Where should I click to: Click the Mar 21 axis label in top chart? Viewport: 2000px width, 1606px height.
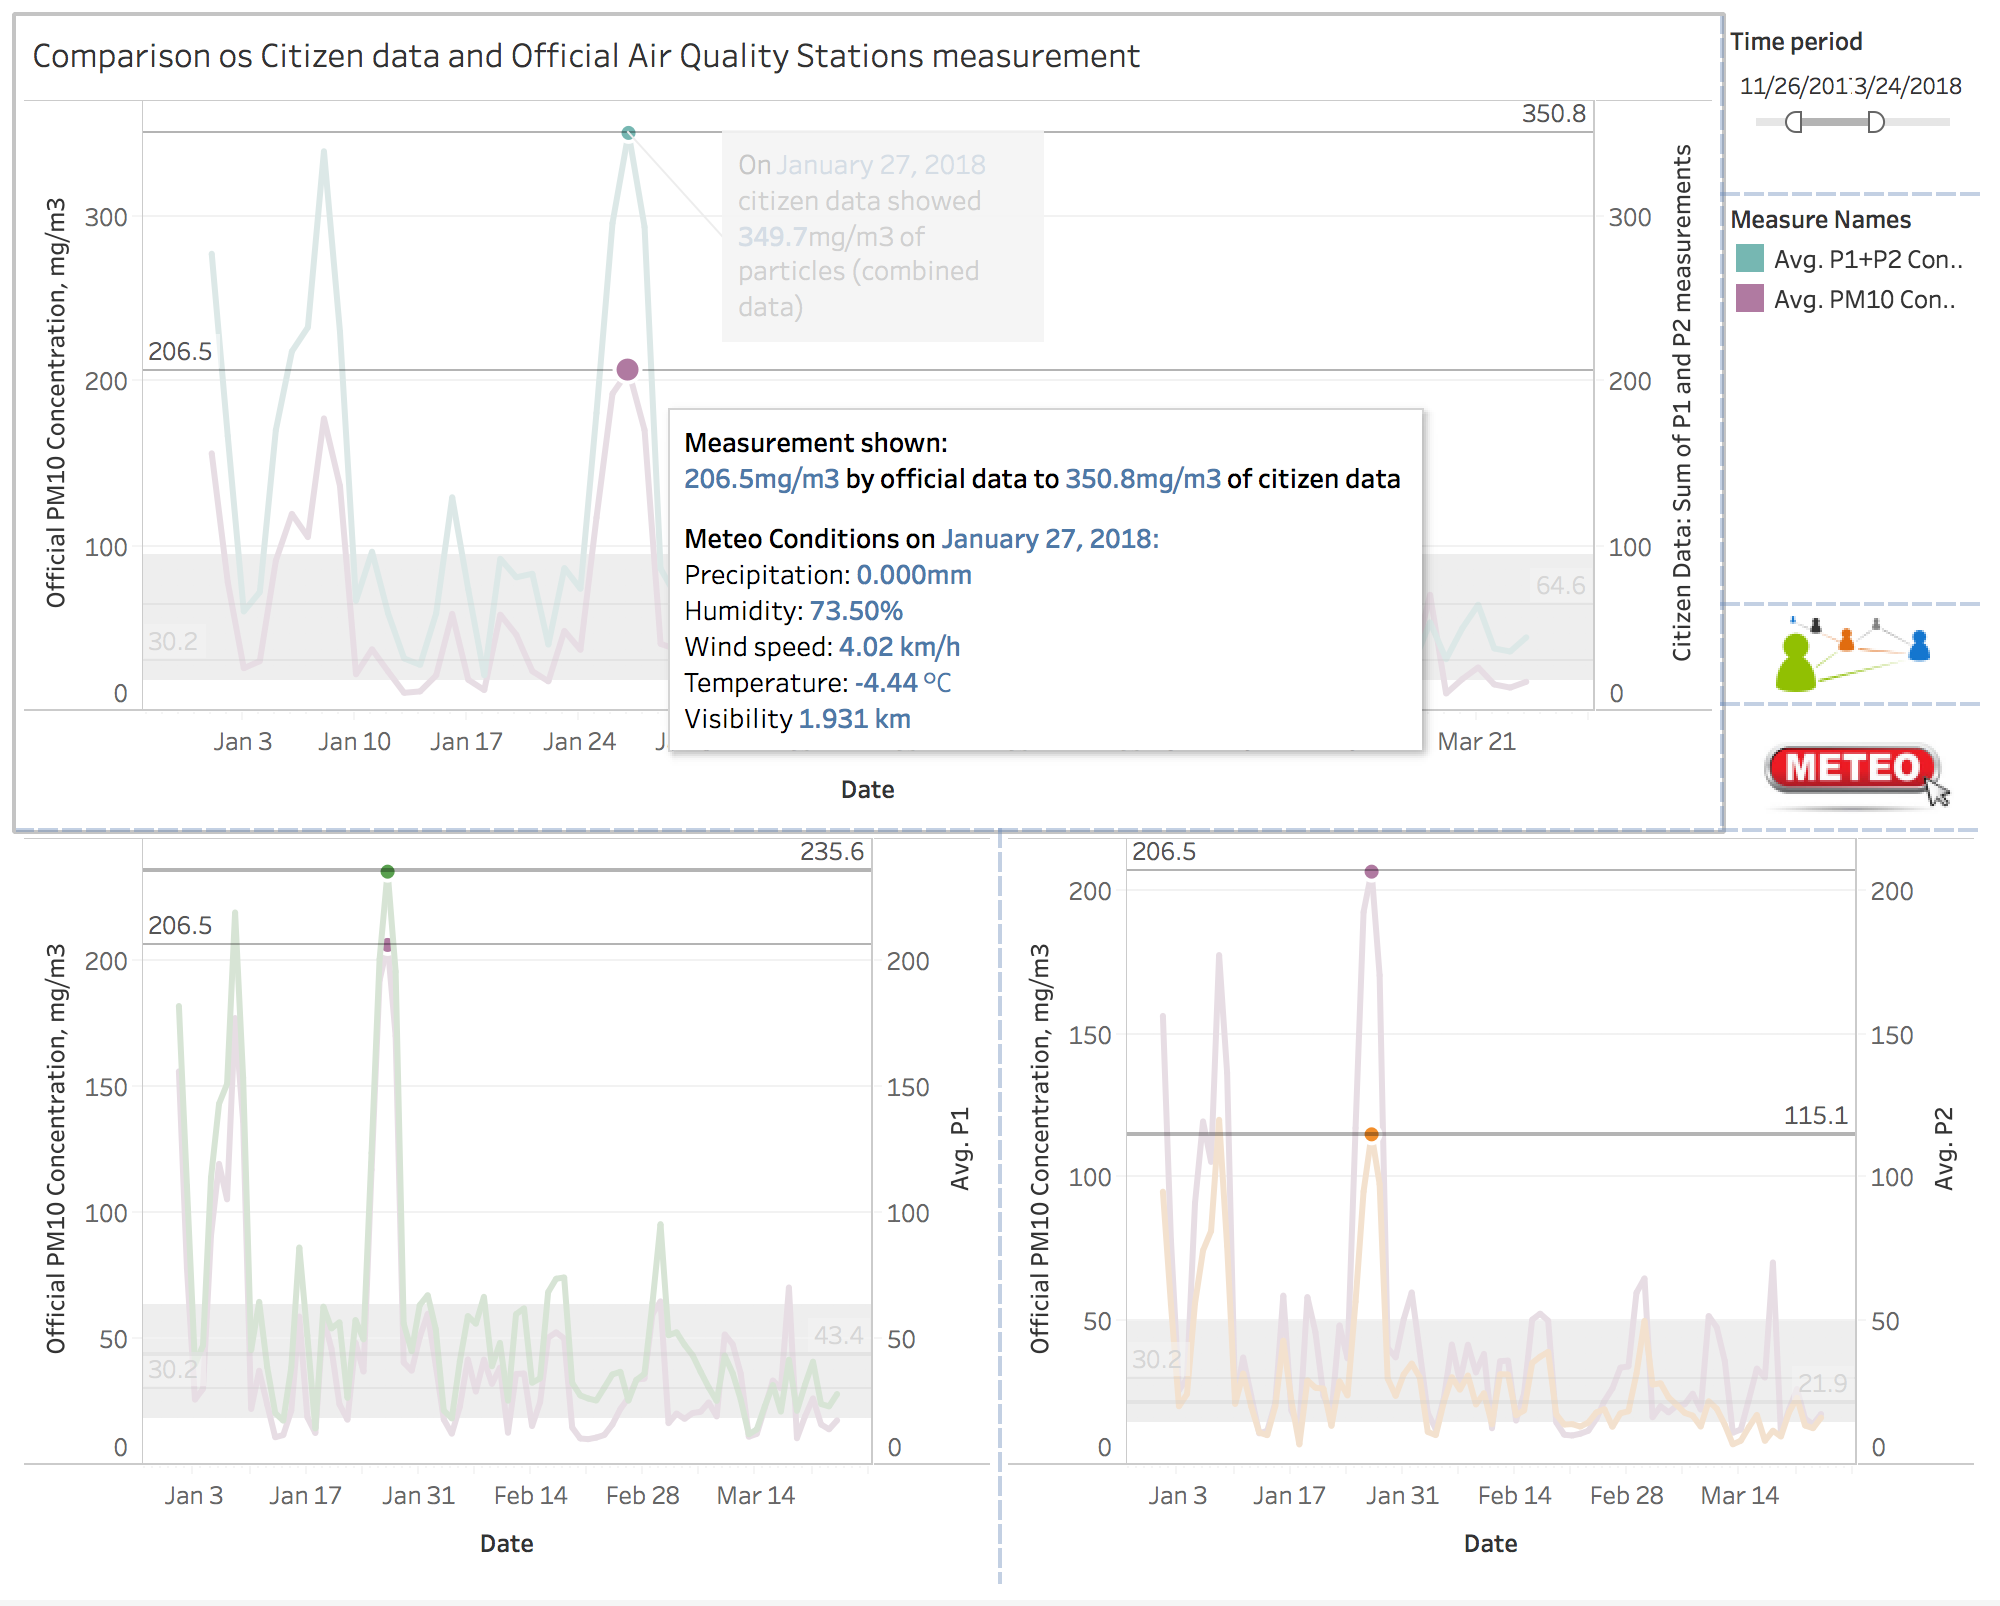1476,742
